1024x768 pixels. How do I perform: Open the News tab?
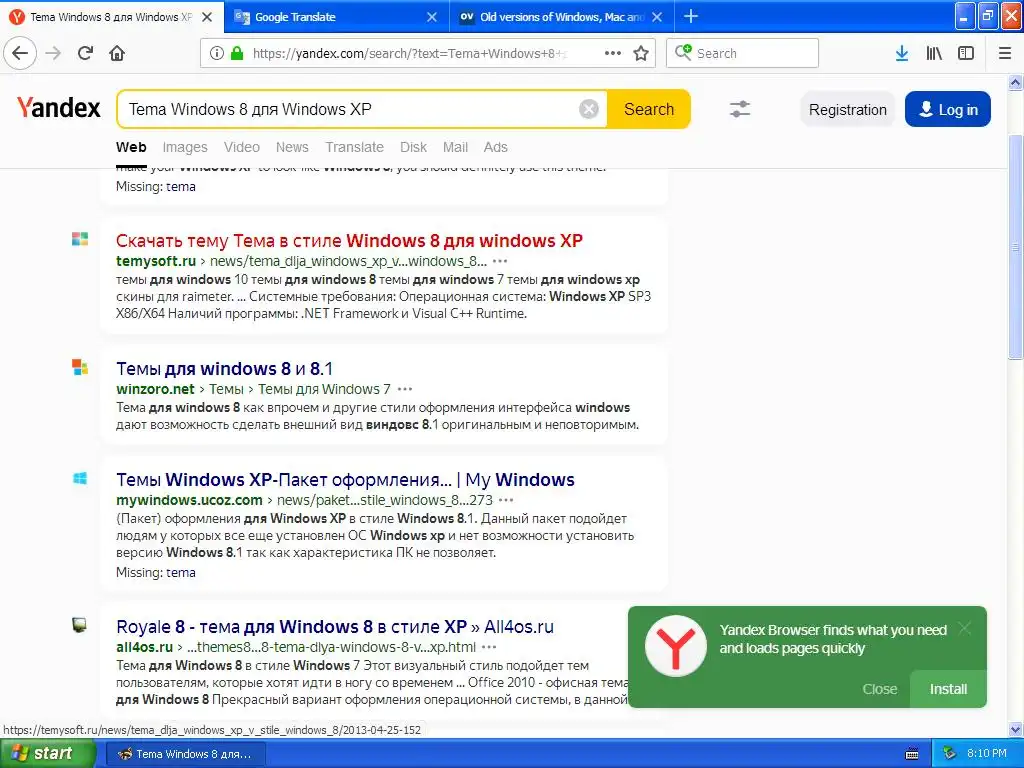[292, 148]
